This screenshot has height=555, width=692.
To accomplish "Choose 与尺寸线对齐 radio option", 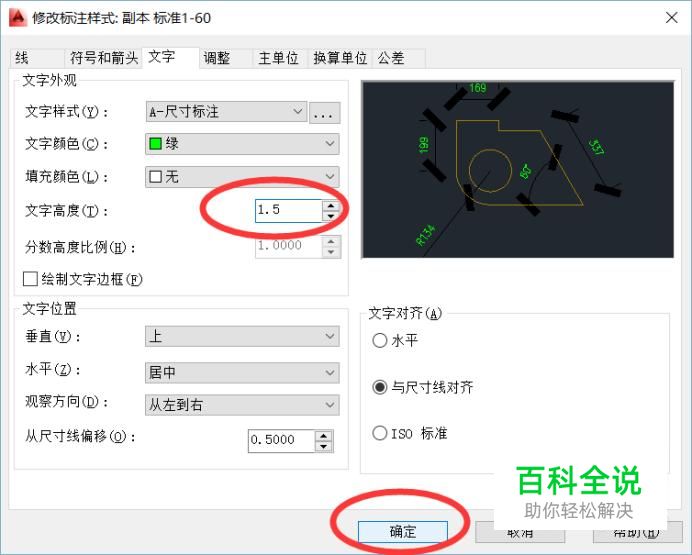I will 380,387.
